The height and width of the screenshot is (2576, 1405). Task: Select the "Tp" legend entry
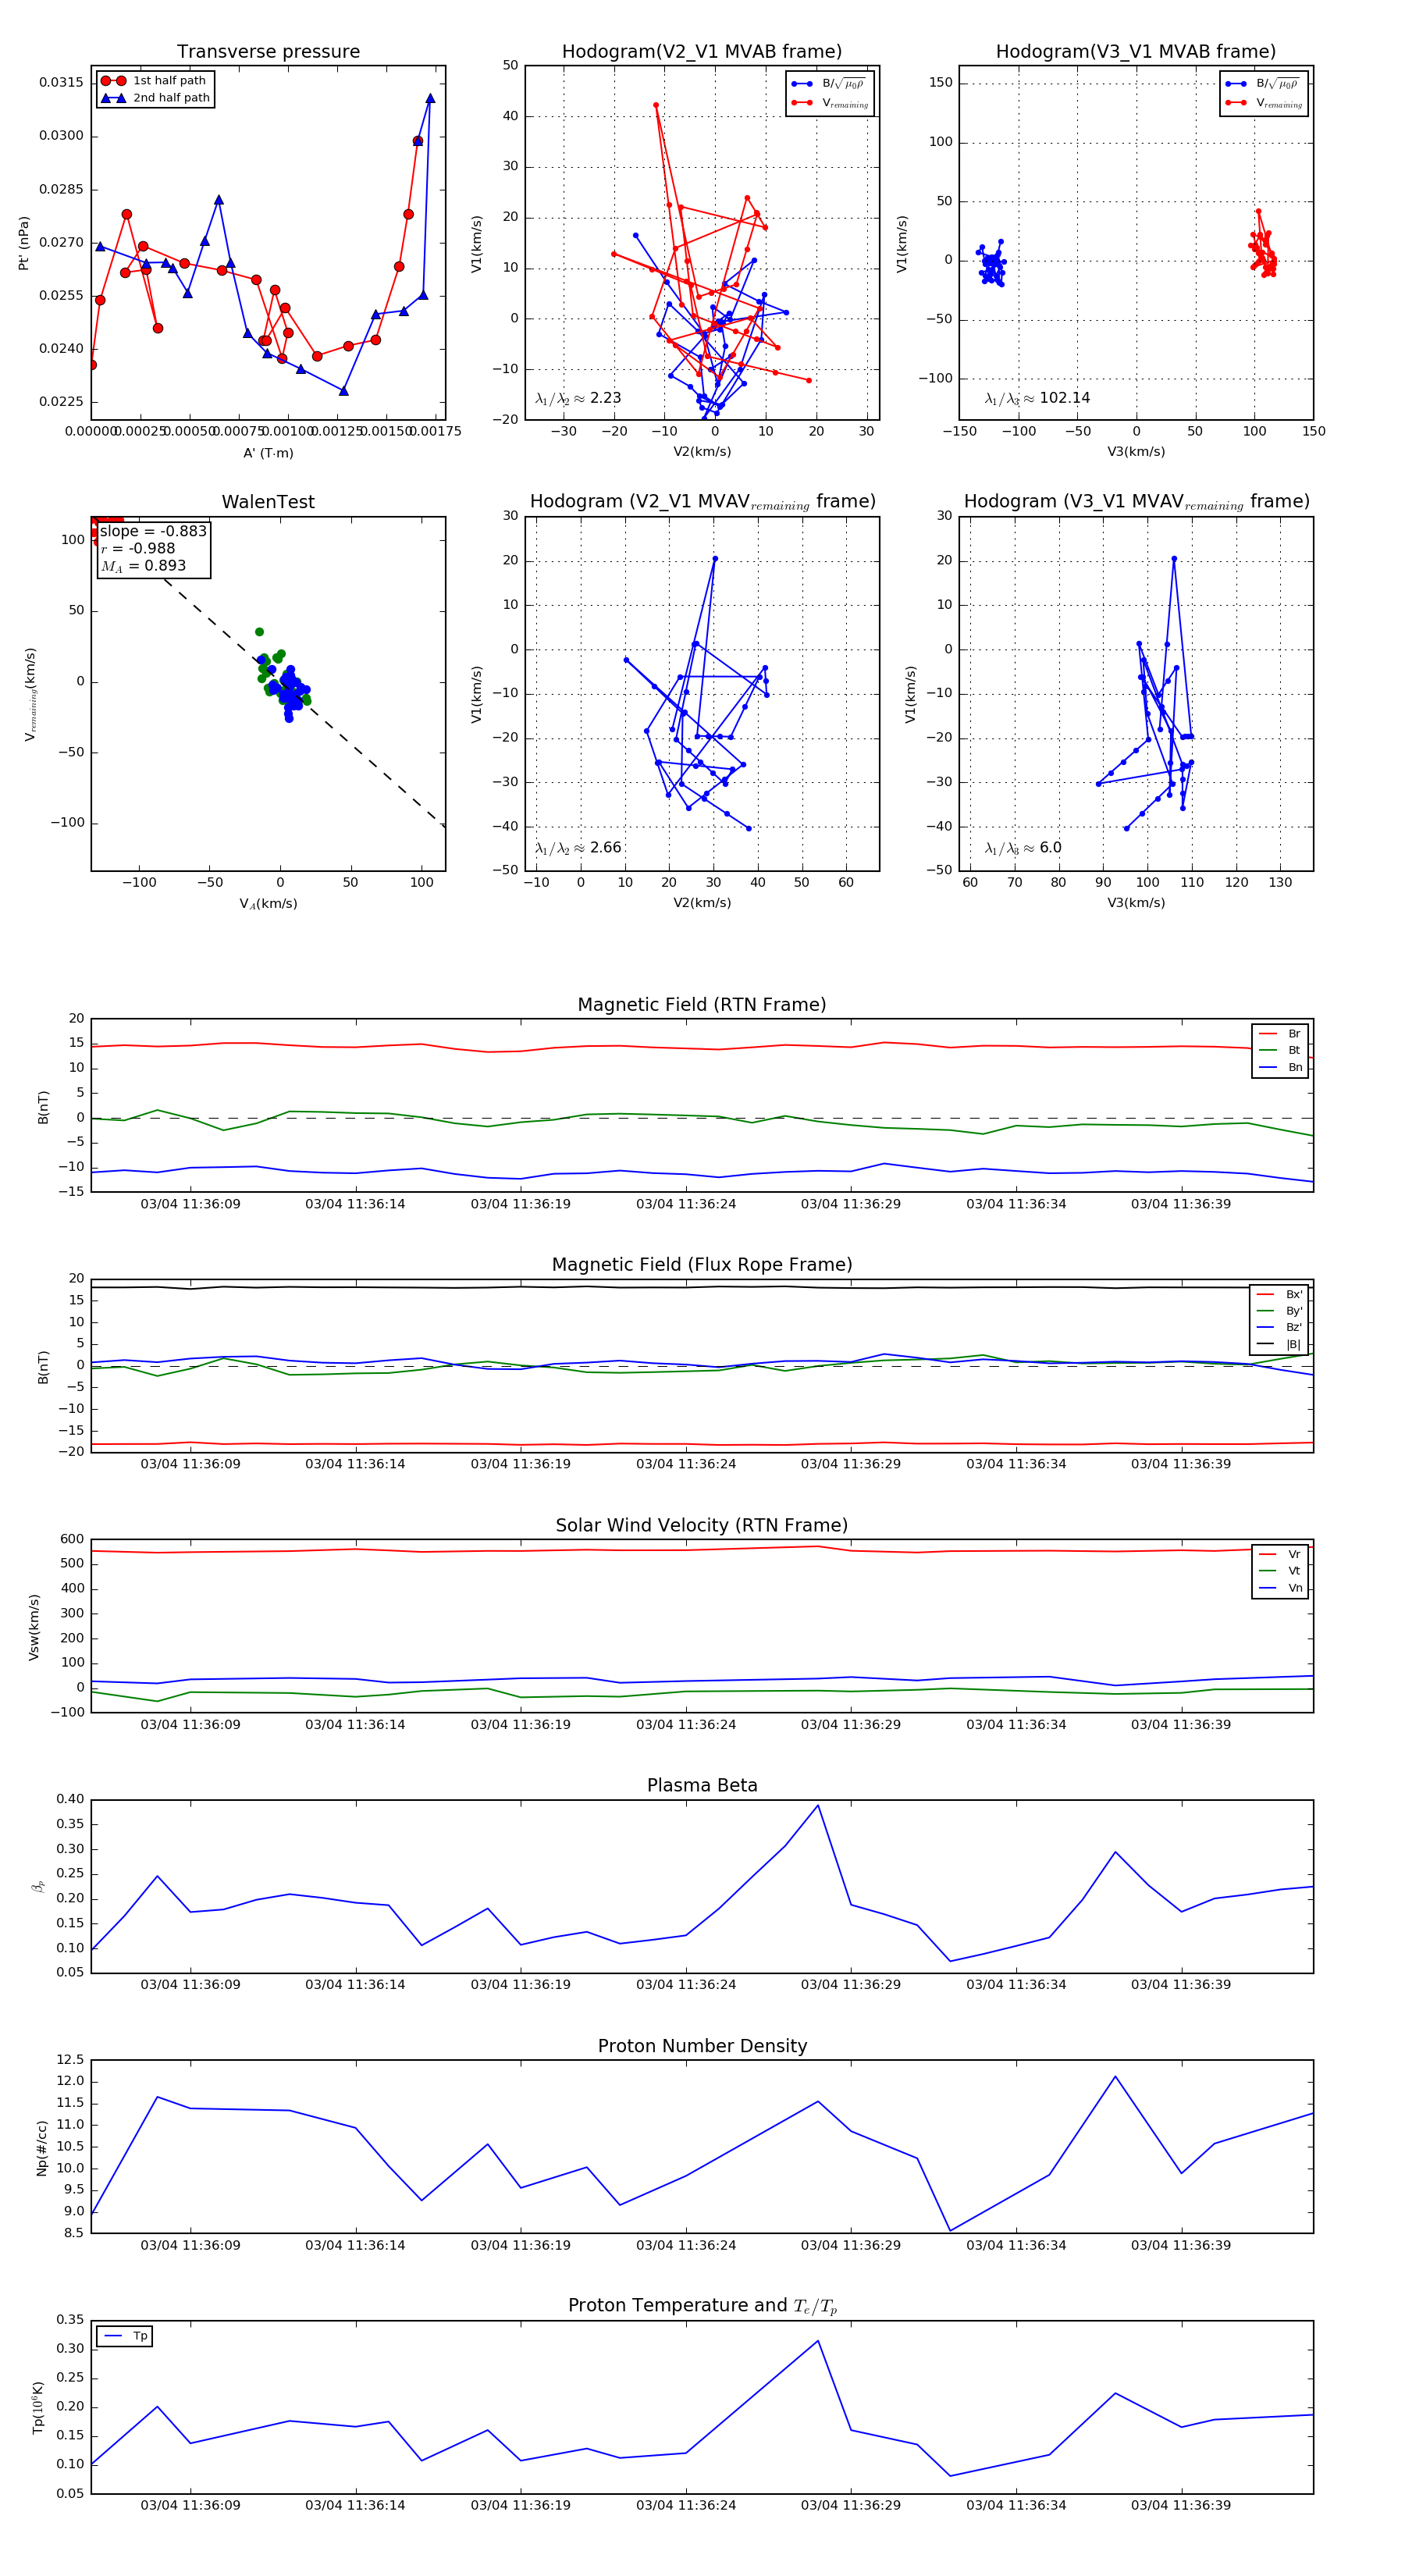tap(126, 2336)
